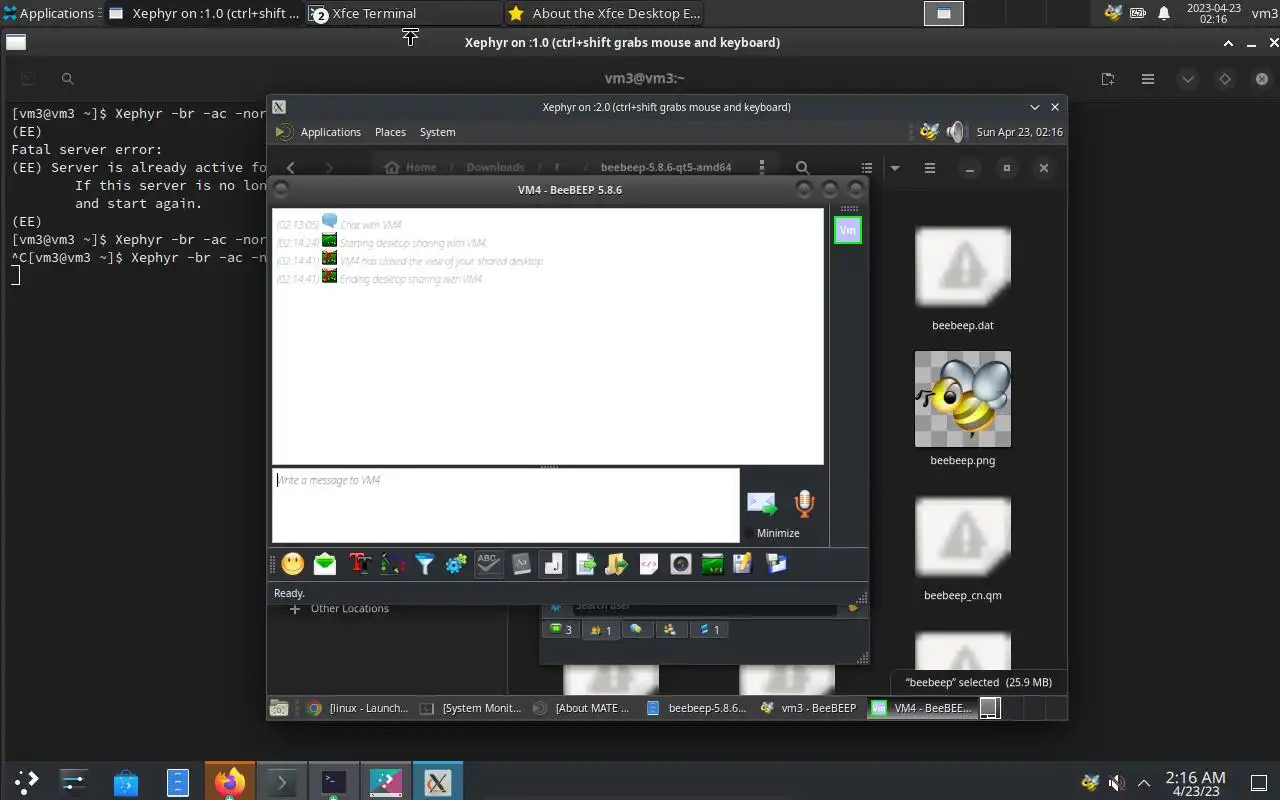Open the System menu in MATE panel
Image resolution: width=1280 pixels, height=800 pixels.
point(437,132)
